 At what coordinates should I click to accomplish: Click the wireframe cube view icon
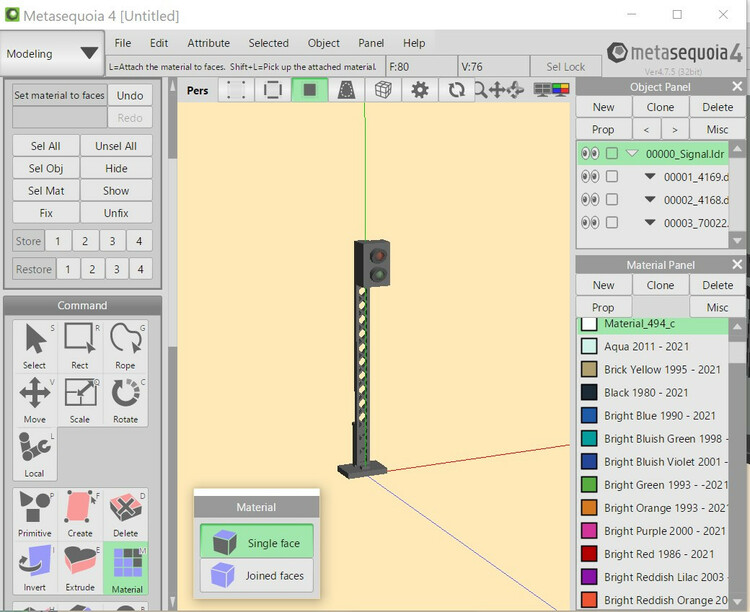tap(383, 90)
